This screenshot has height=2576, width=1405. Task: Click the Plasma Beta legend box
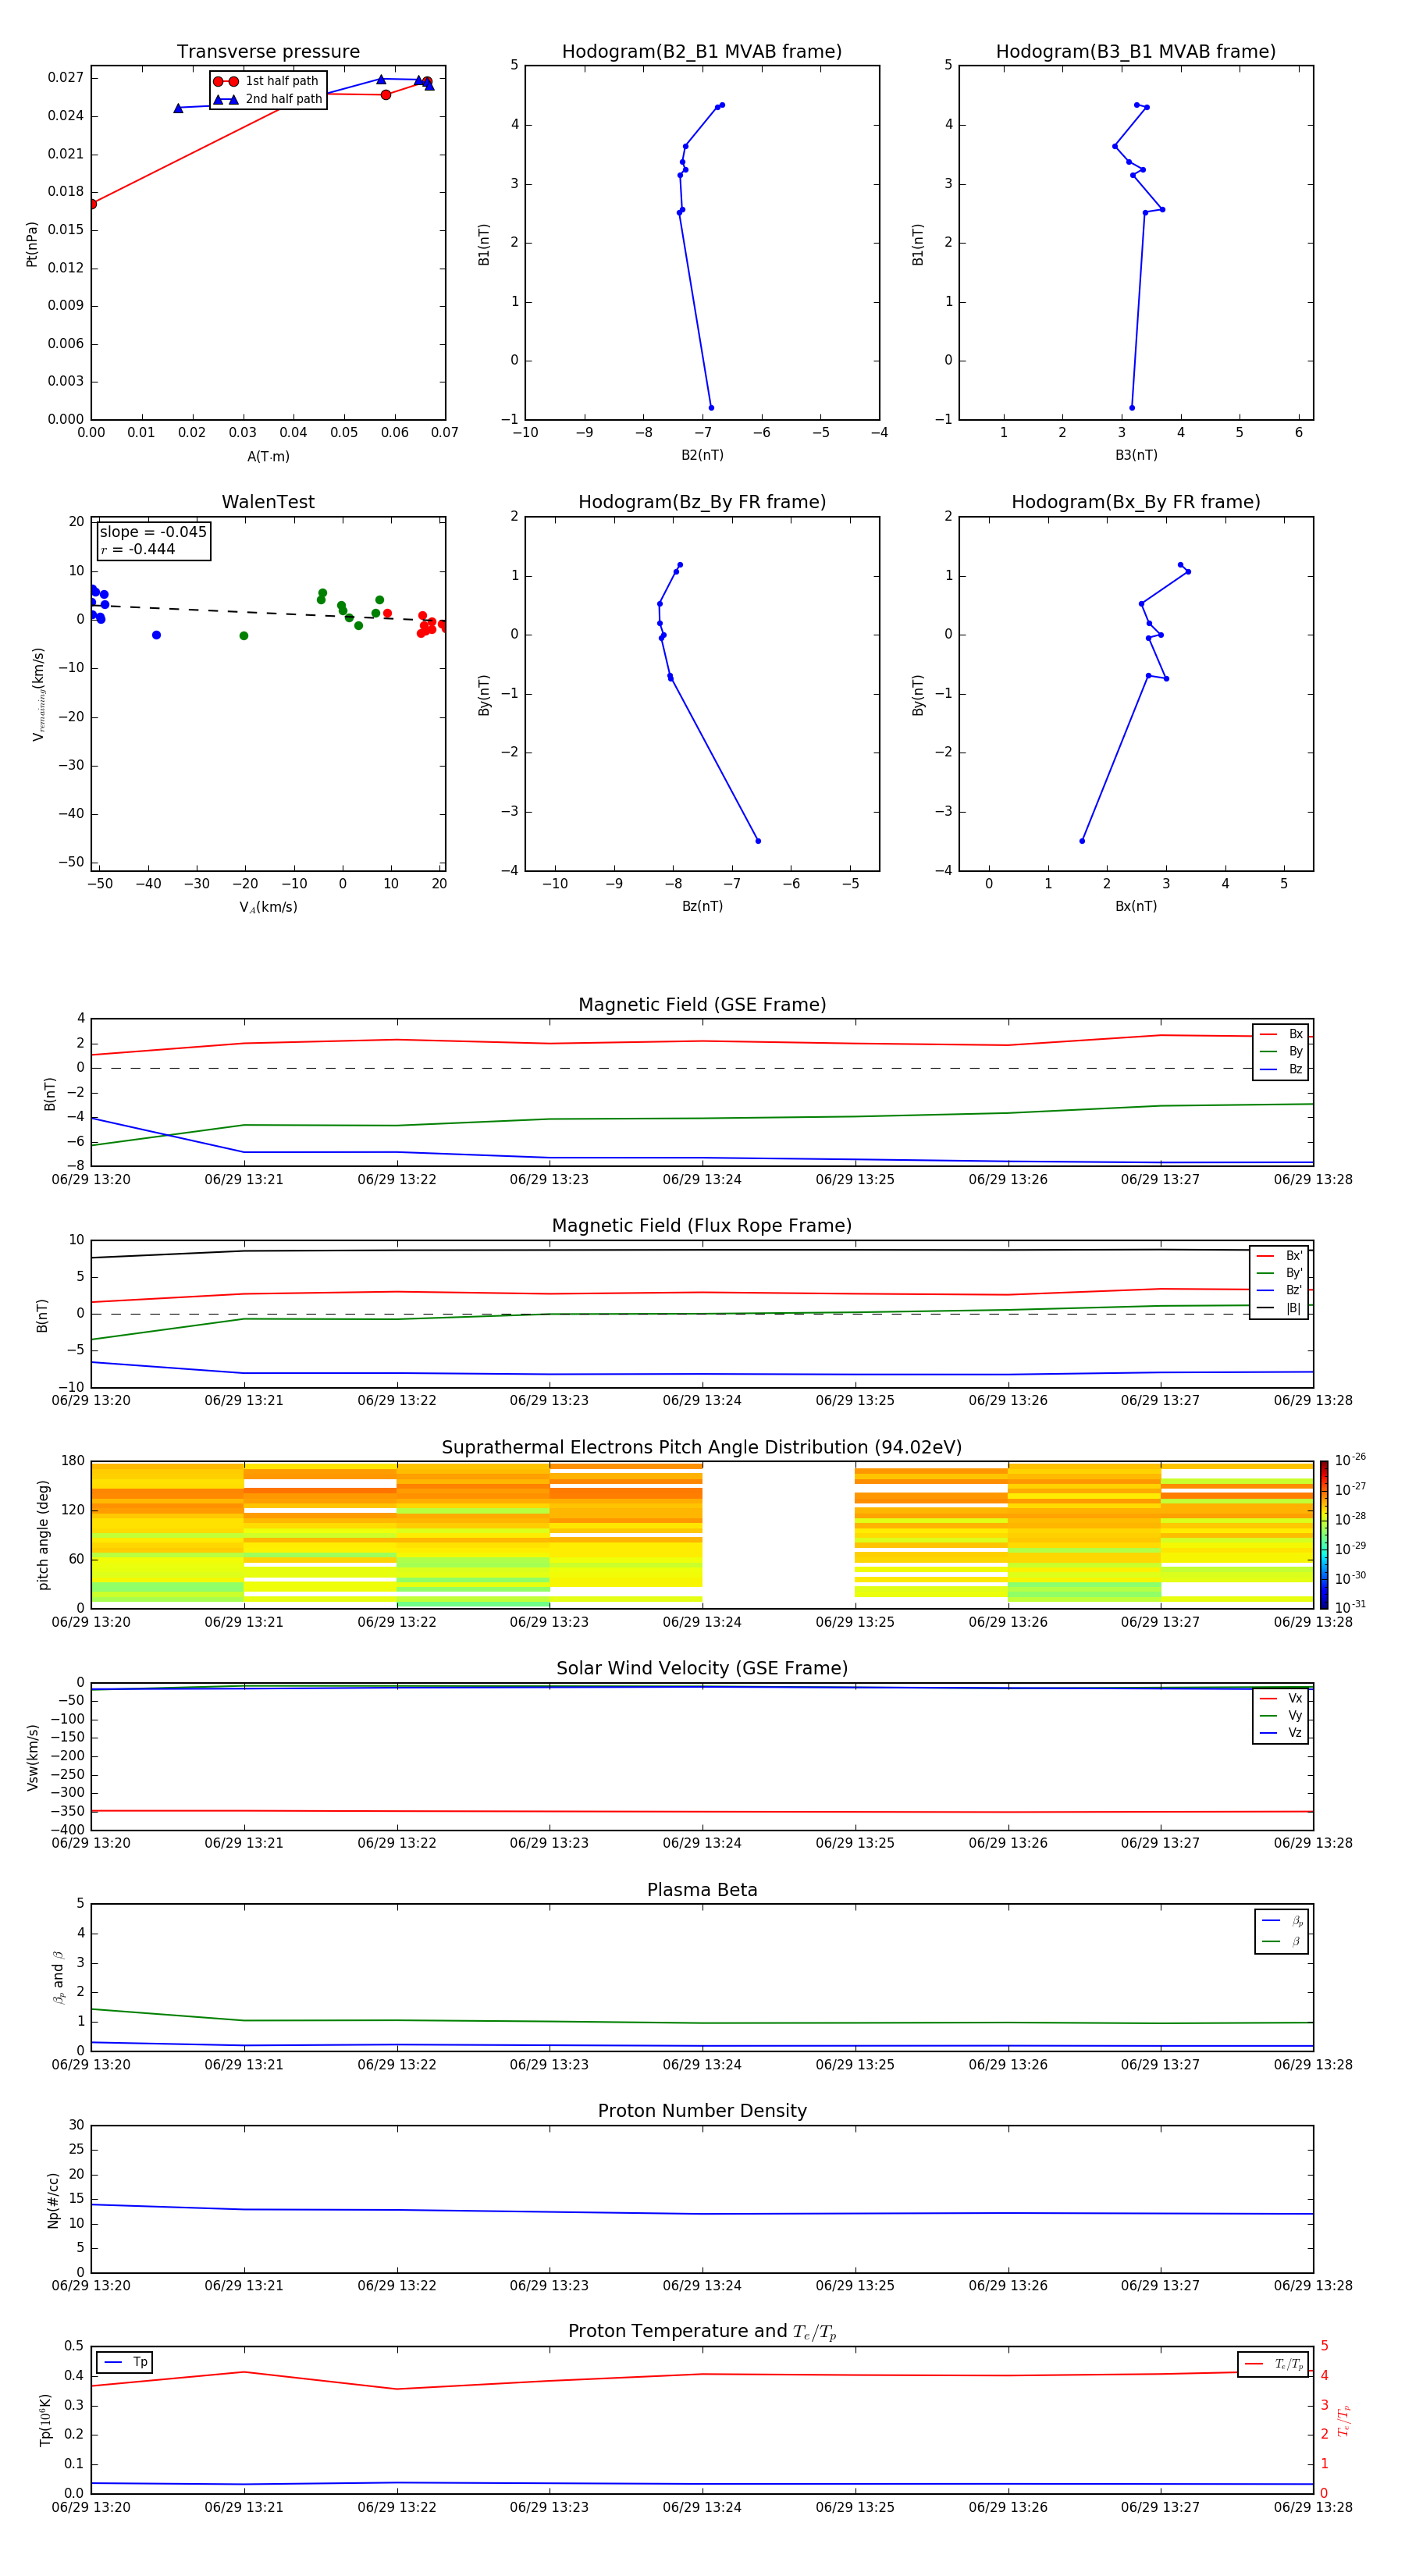point(1281,1931)
